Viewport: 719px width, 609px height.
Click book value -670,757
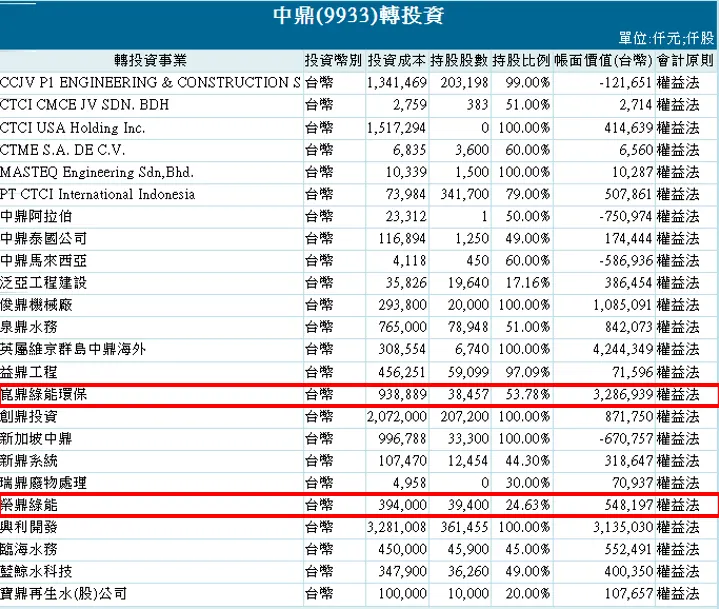(625, 439)
